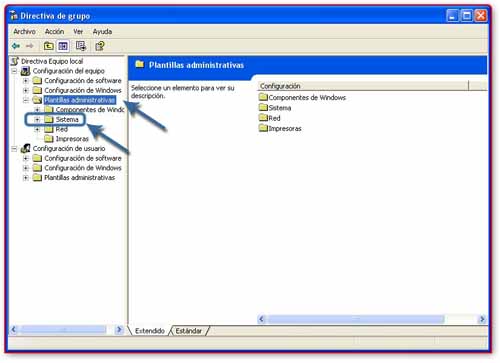Switch to the Extendido tab
Image resolution: width=500 pixels, height=363 pixels.
pos(150,331)
